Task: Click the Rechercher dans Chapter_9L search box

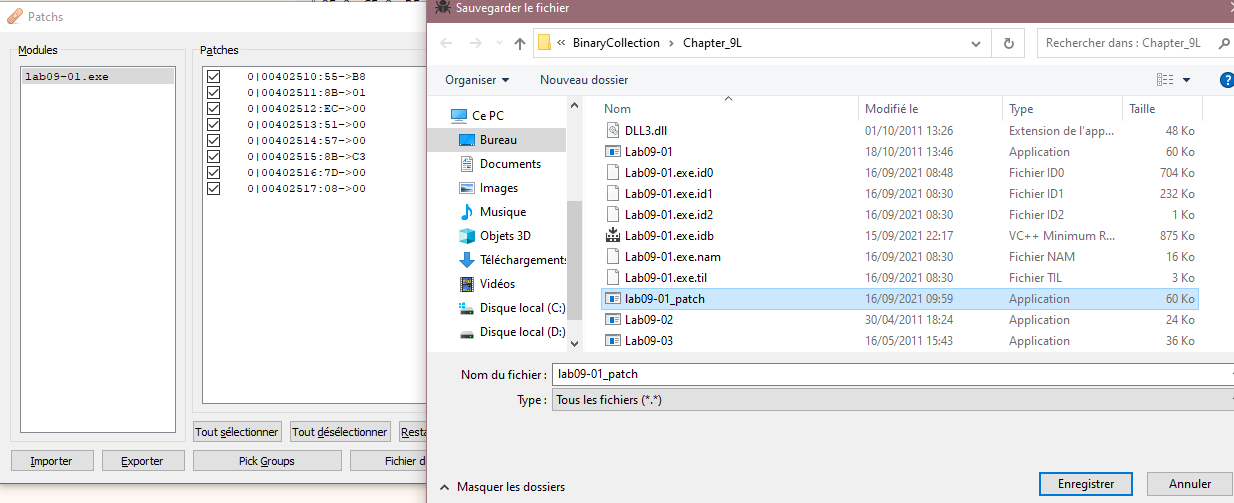Action: pos(1135,43)
